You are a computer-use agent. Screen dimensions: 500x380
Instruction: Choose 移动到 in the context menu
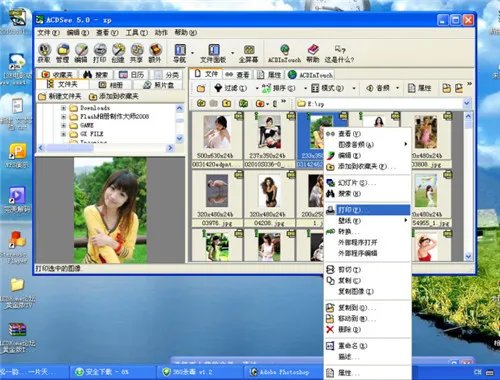point(367,318)
